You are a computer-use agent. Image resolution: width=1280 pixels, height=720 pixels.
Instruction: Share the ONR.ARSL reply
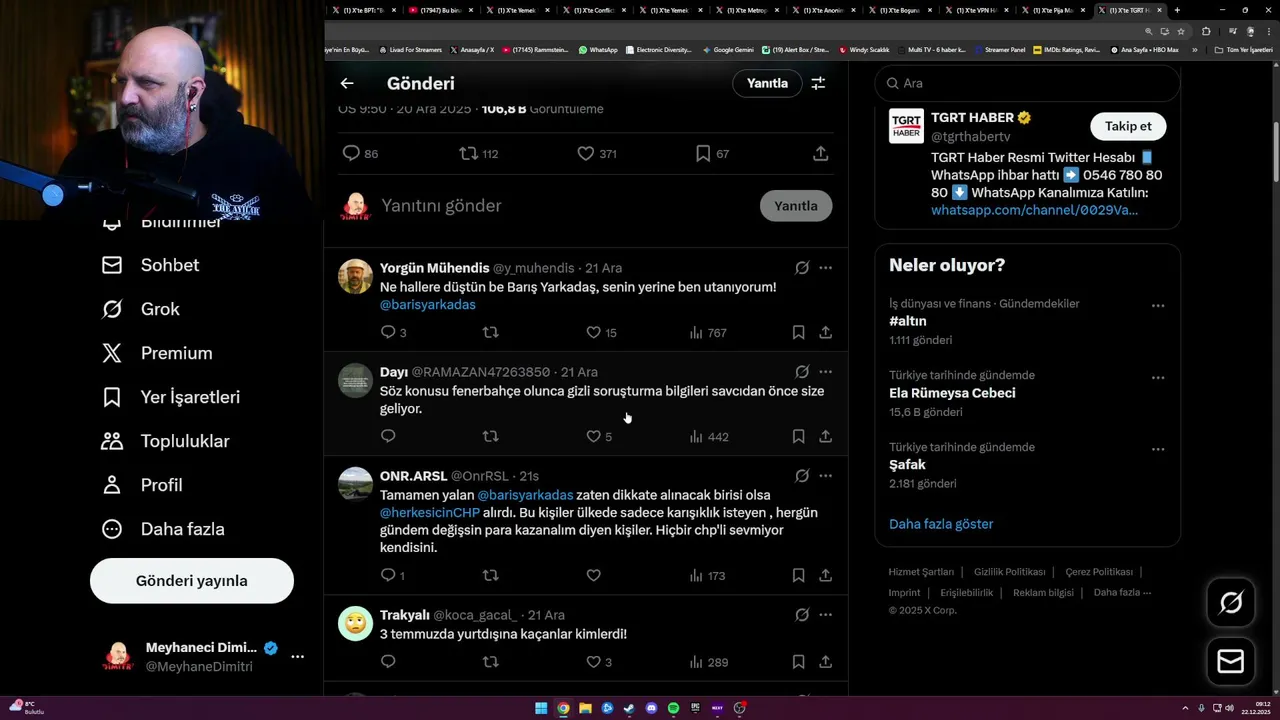coord(825,575)
